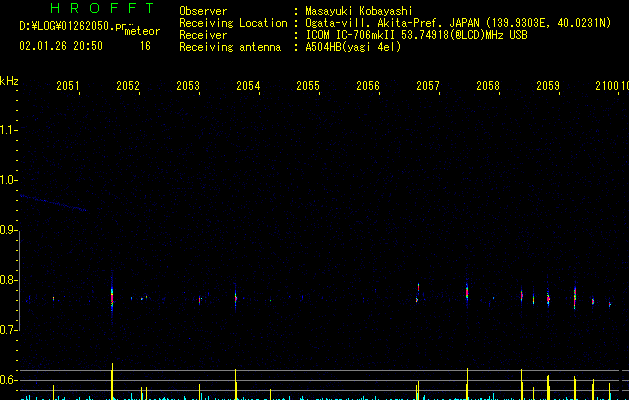The image size is (629, 400).
Task: Click the 0.8 kHz frequency tick label
Action: tap(7, 280)
